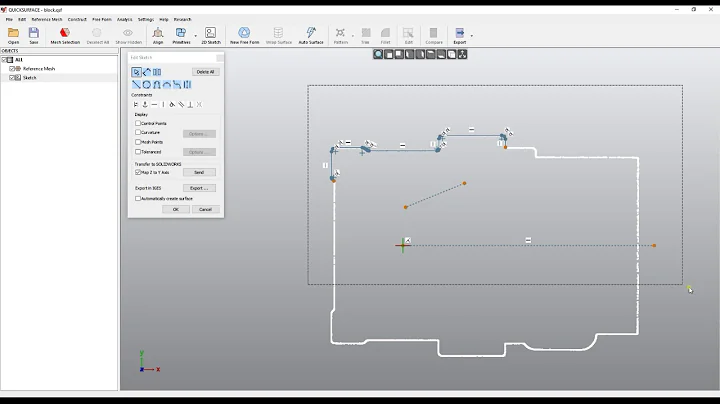Apply the fix anchor constraint
This screenshot has height=404, width=720.
pyautogui.click(x=145, y=105)
